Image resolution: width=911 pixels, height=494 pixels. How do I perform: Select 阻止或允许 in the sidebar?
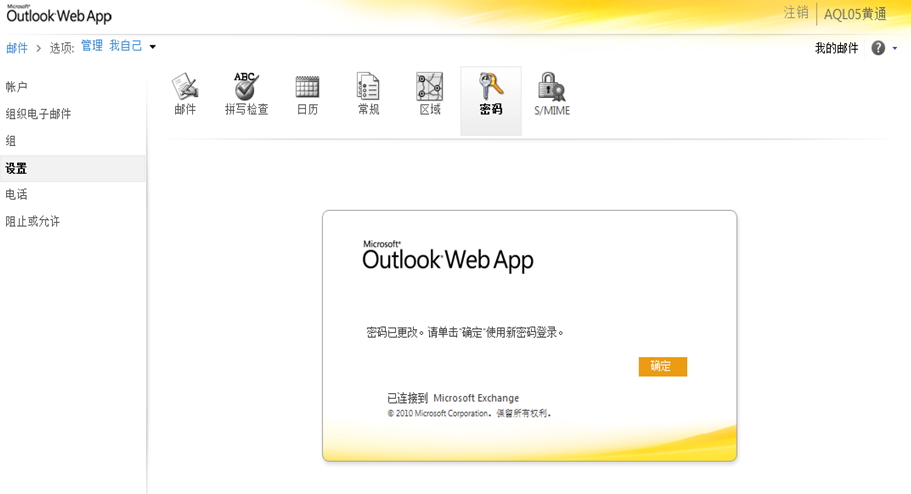33,221
